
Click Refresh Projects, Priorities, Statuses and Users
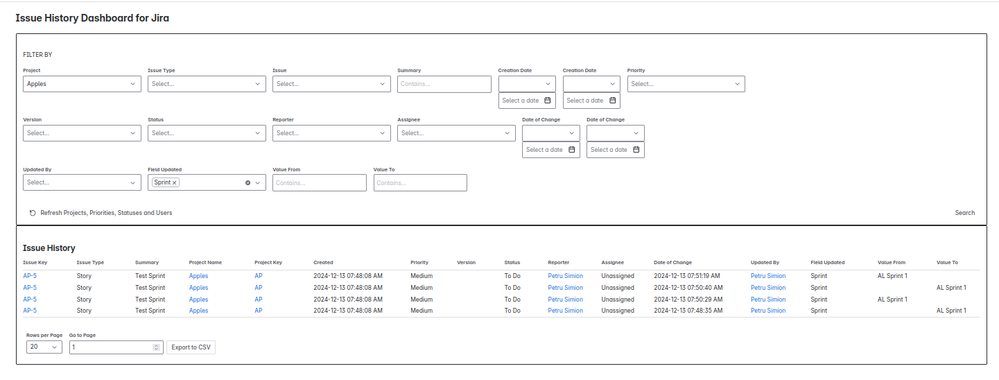pyautogui.click(x=106, y=213)
